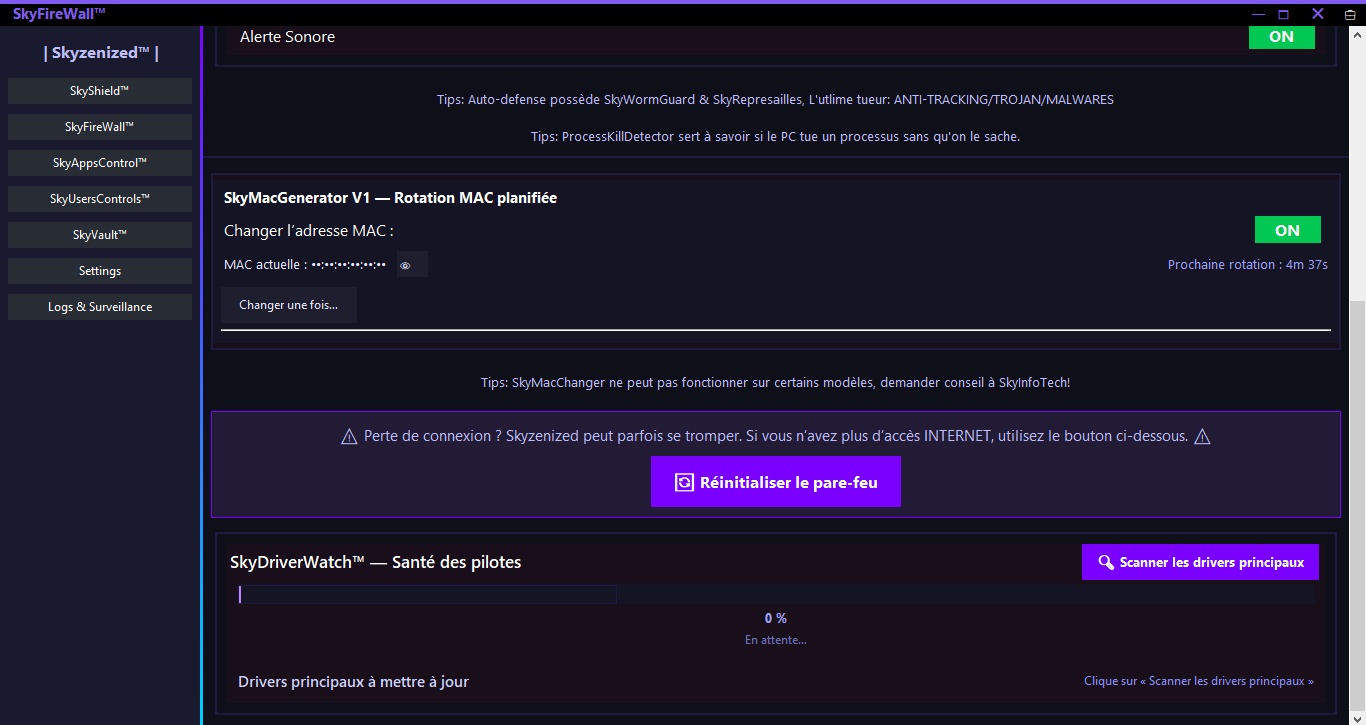
Task: Maximize the SkyFireWall window
Action: tap(1283, 14)
